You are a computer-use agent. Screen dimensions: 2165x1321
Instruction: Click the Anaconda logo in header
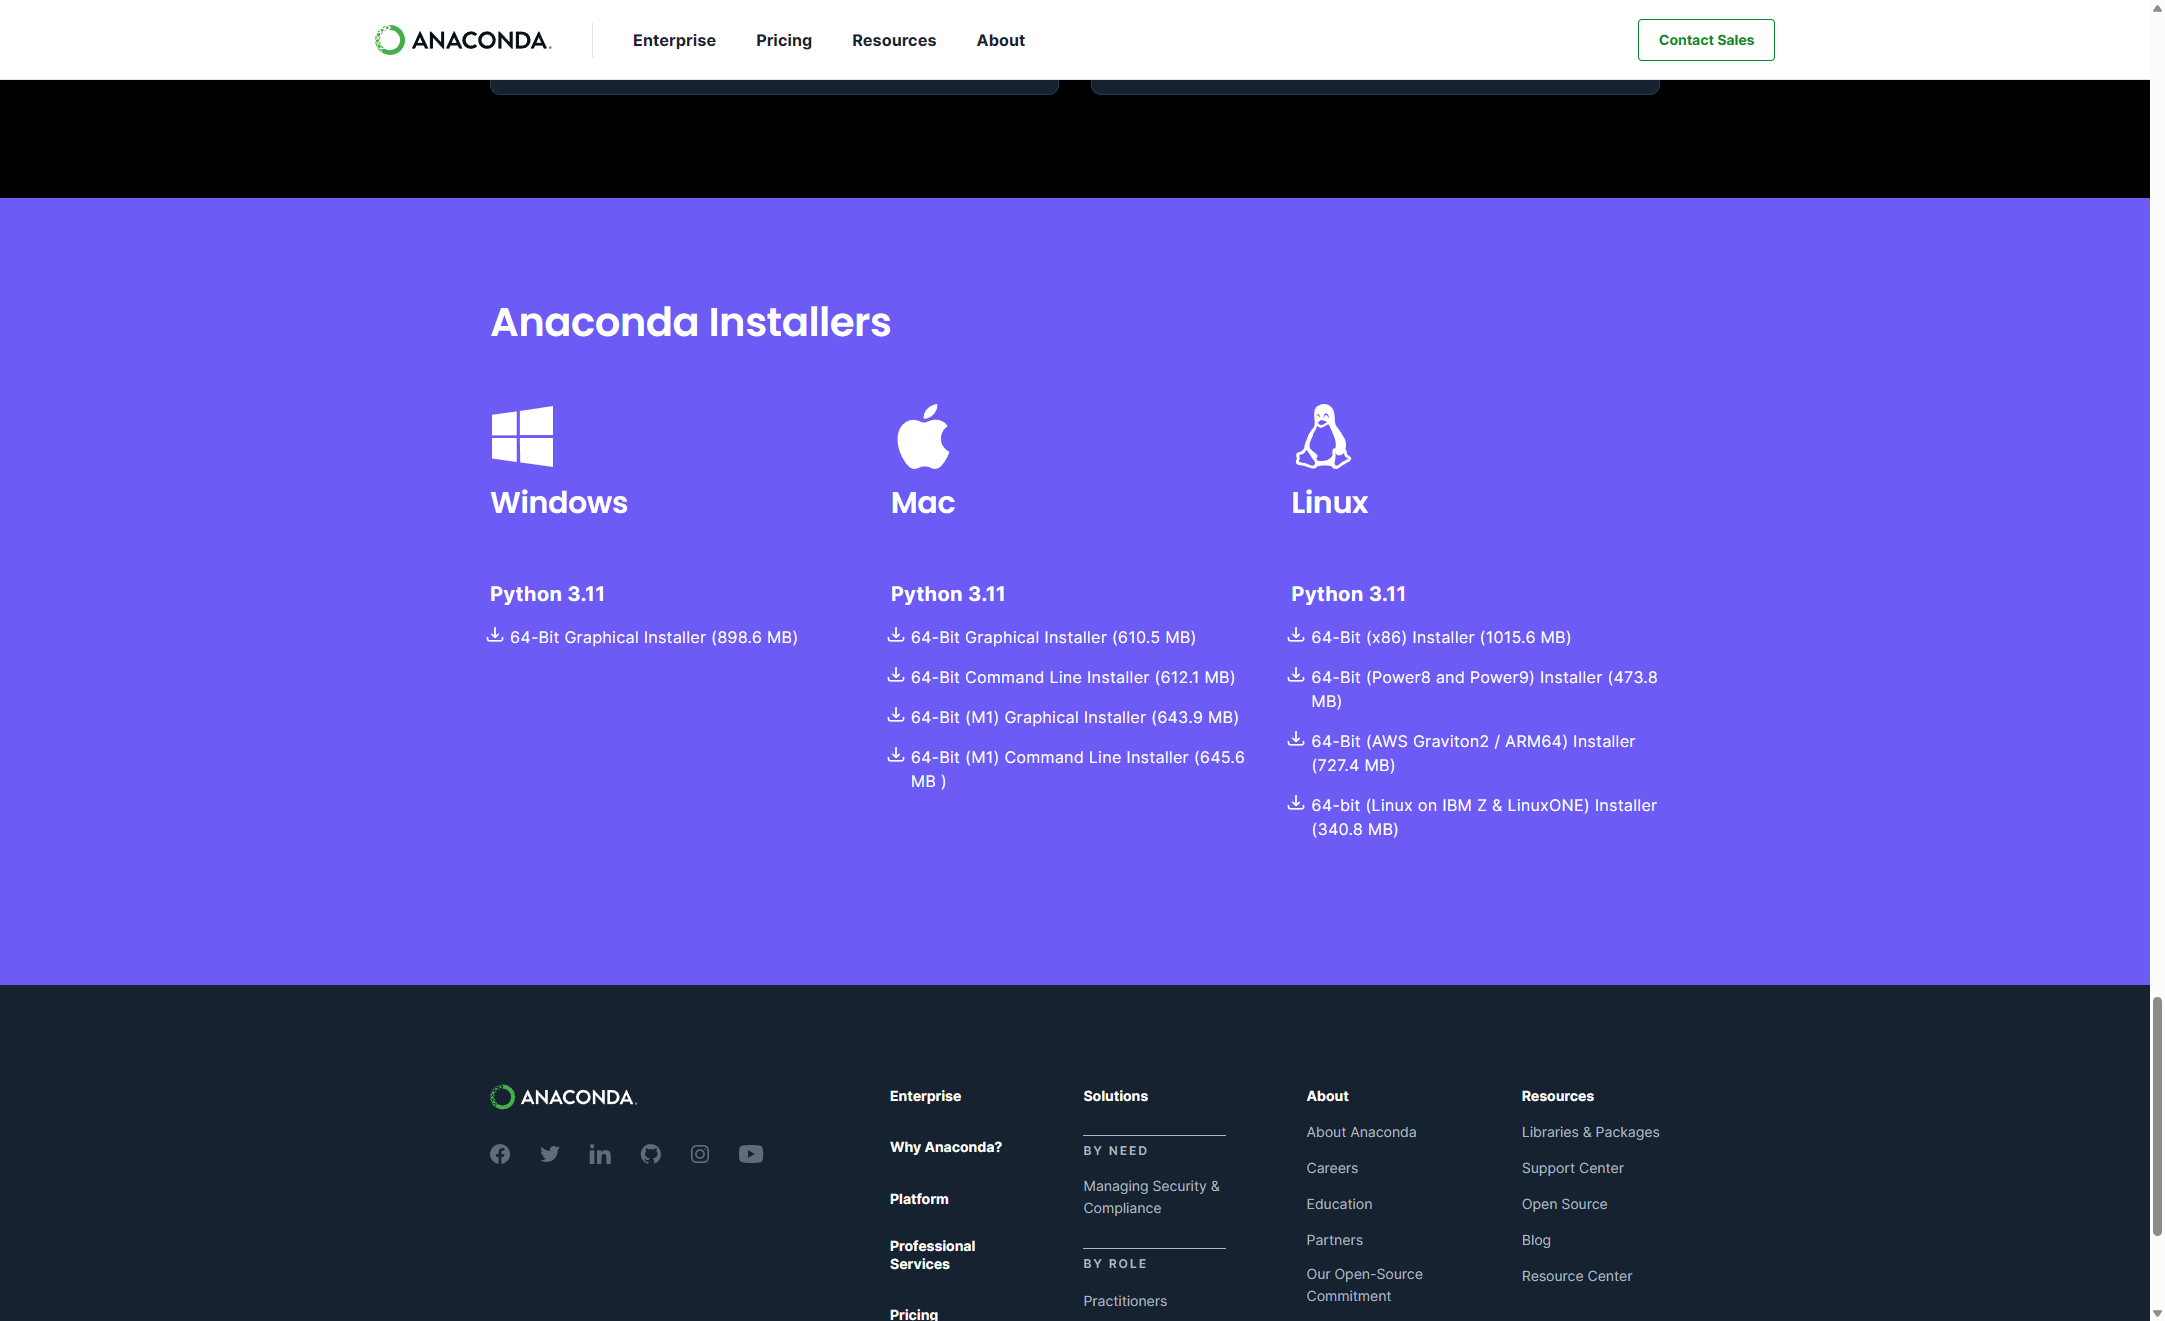[x=463, y=40]
